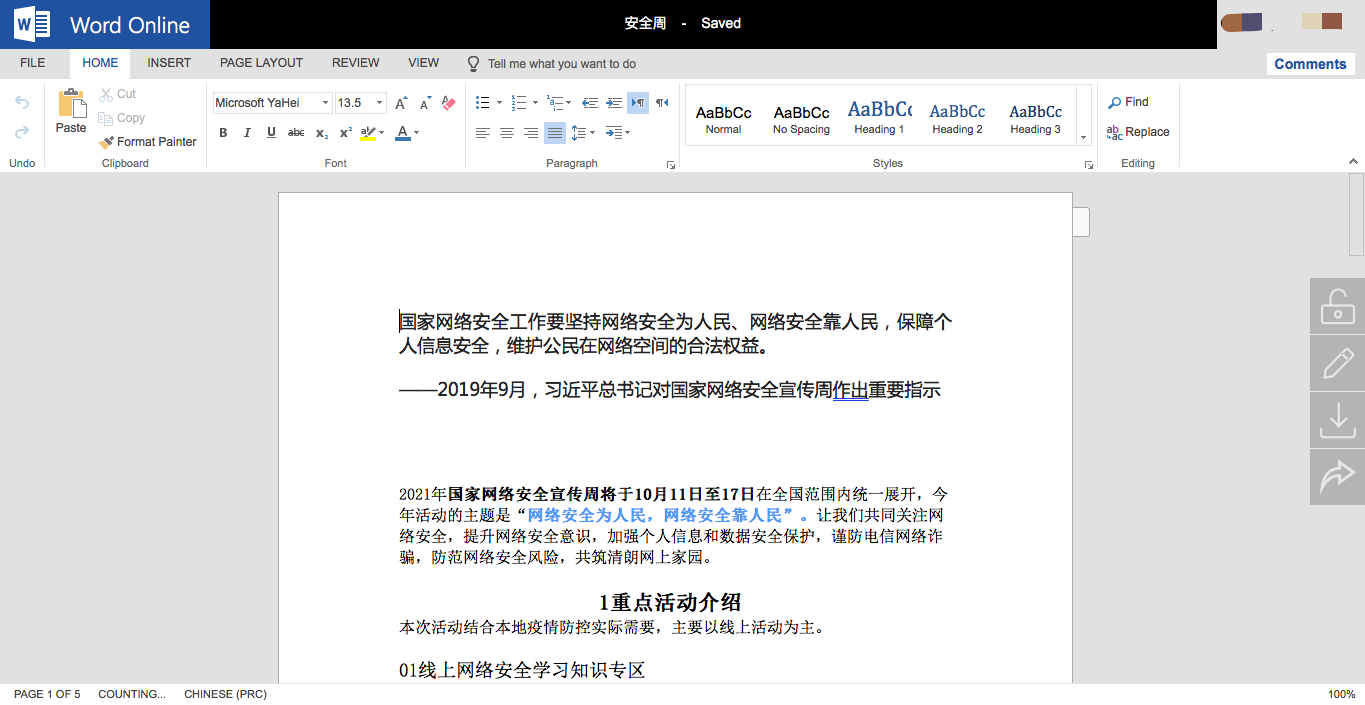The width and height of the screenshot is (1365, 705).
Task: Increase indent of the paragraph
Action: point(613,103)
